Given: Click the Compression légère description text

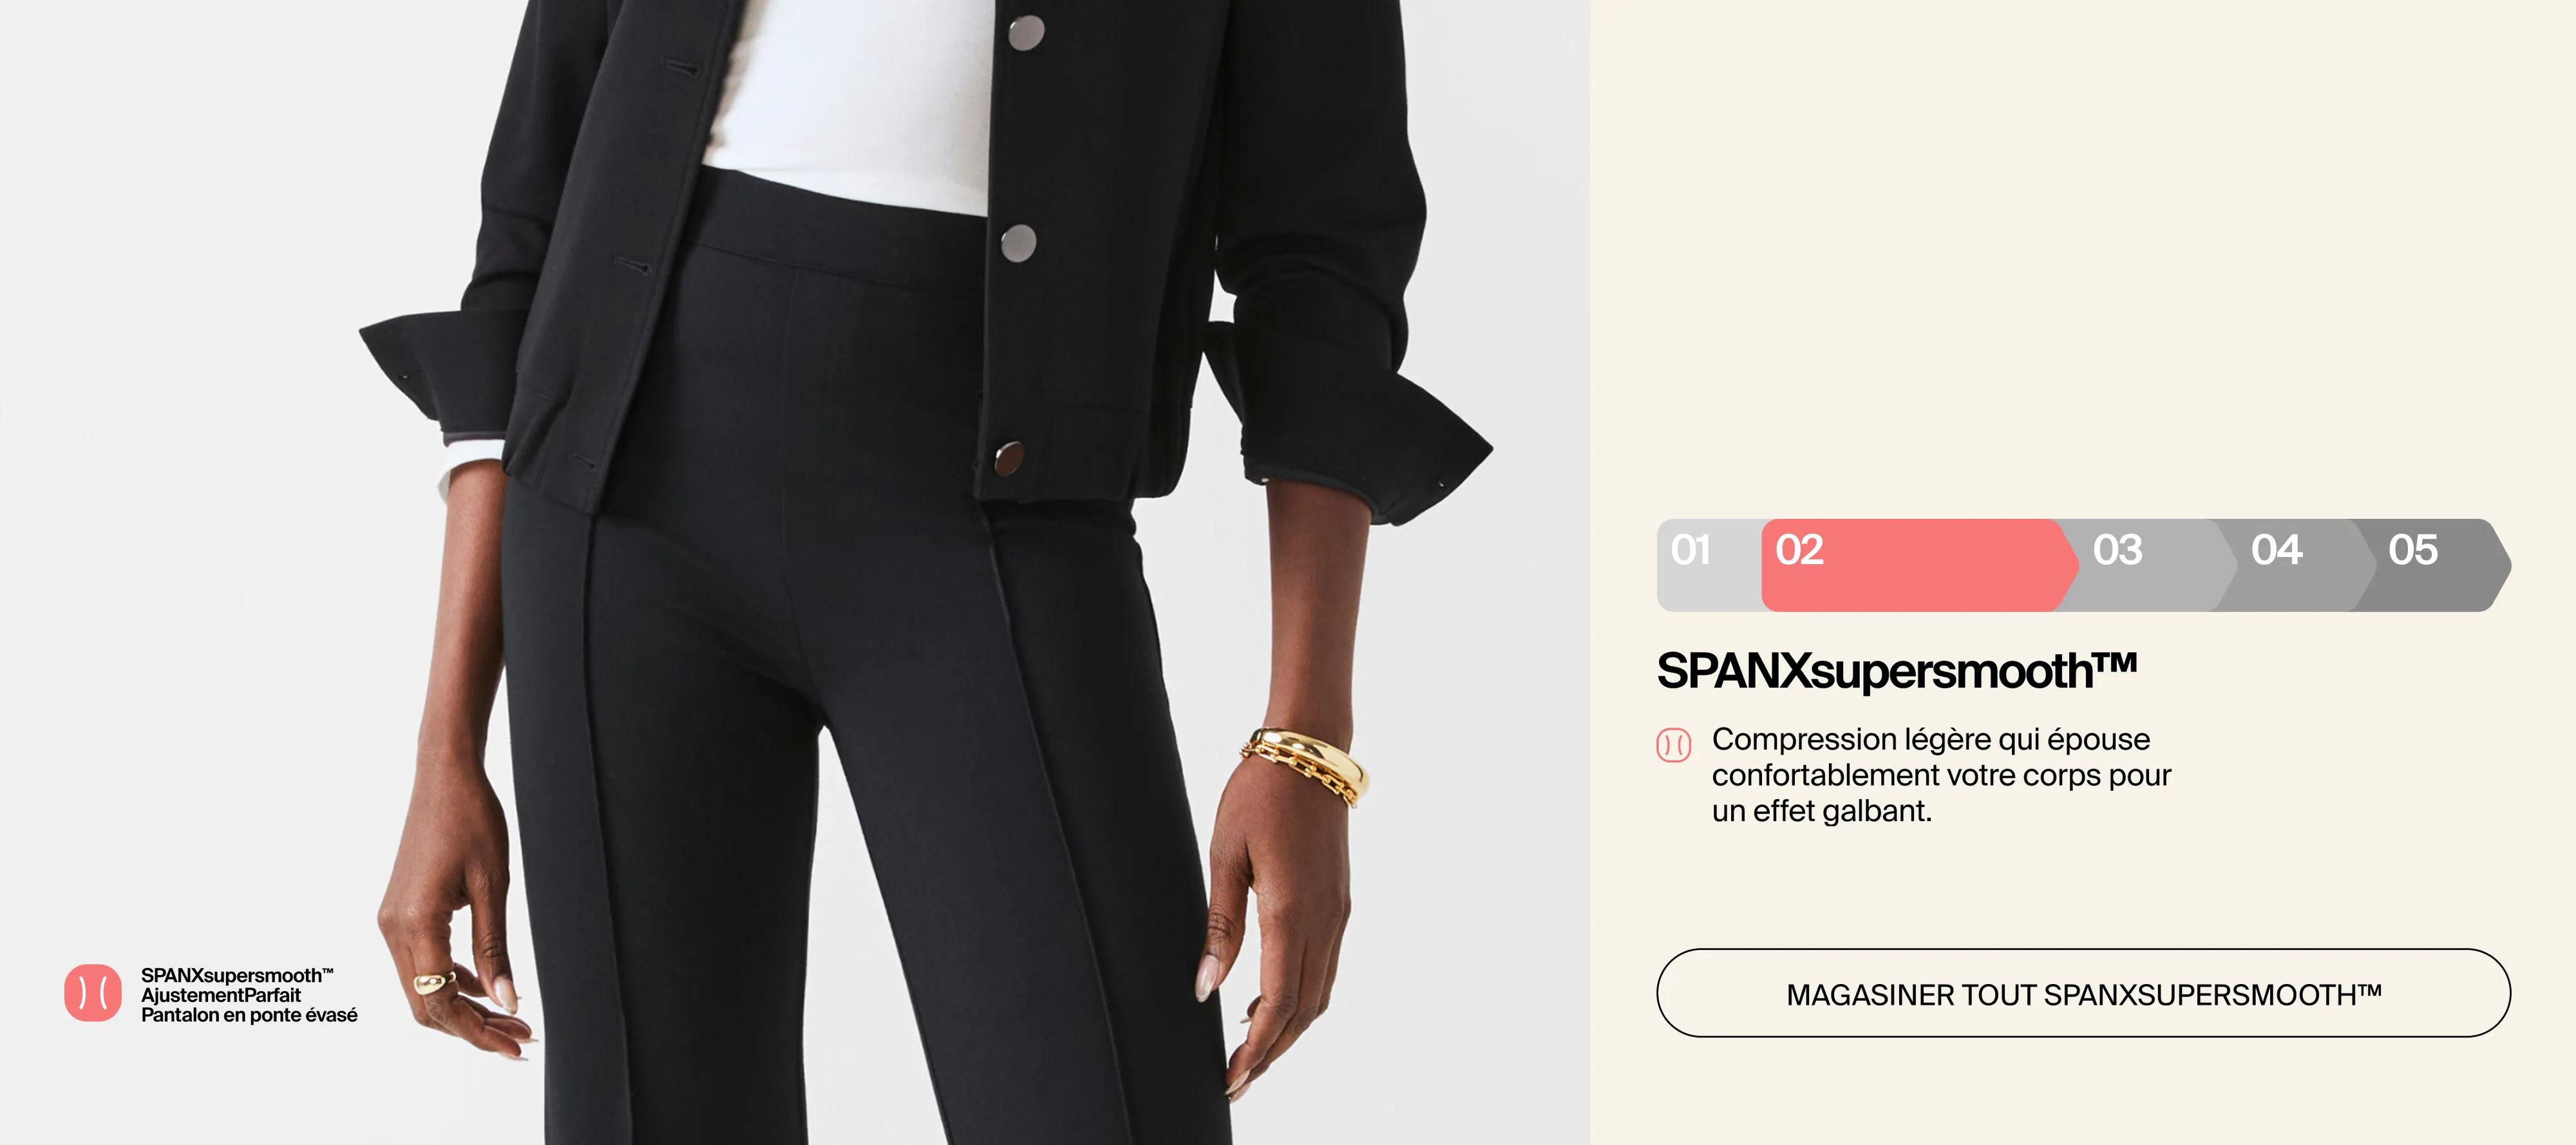Looking at the screenshot, I should tap(1941, 775).
